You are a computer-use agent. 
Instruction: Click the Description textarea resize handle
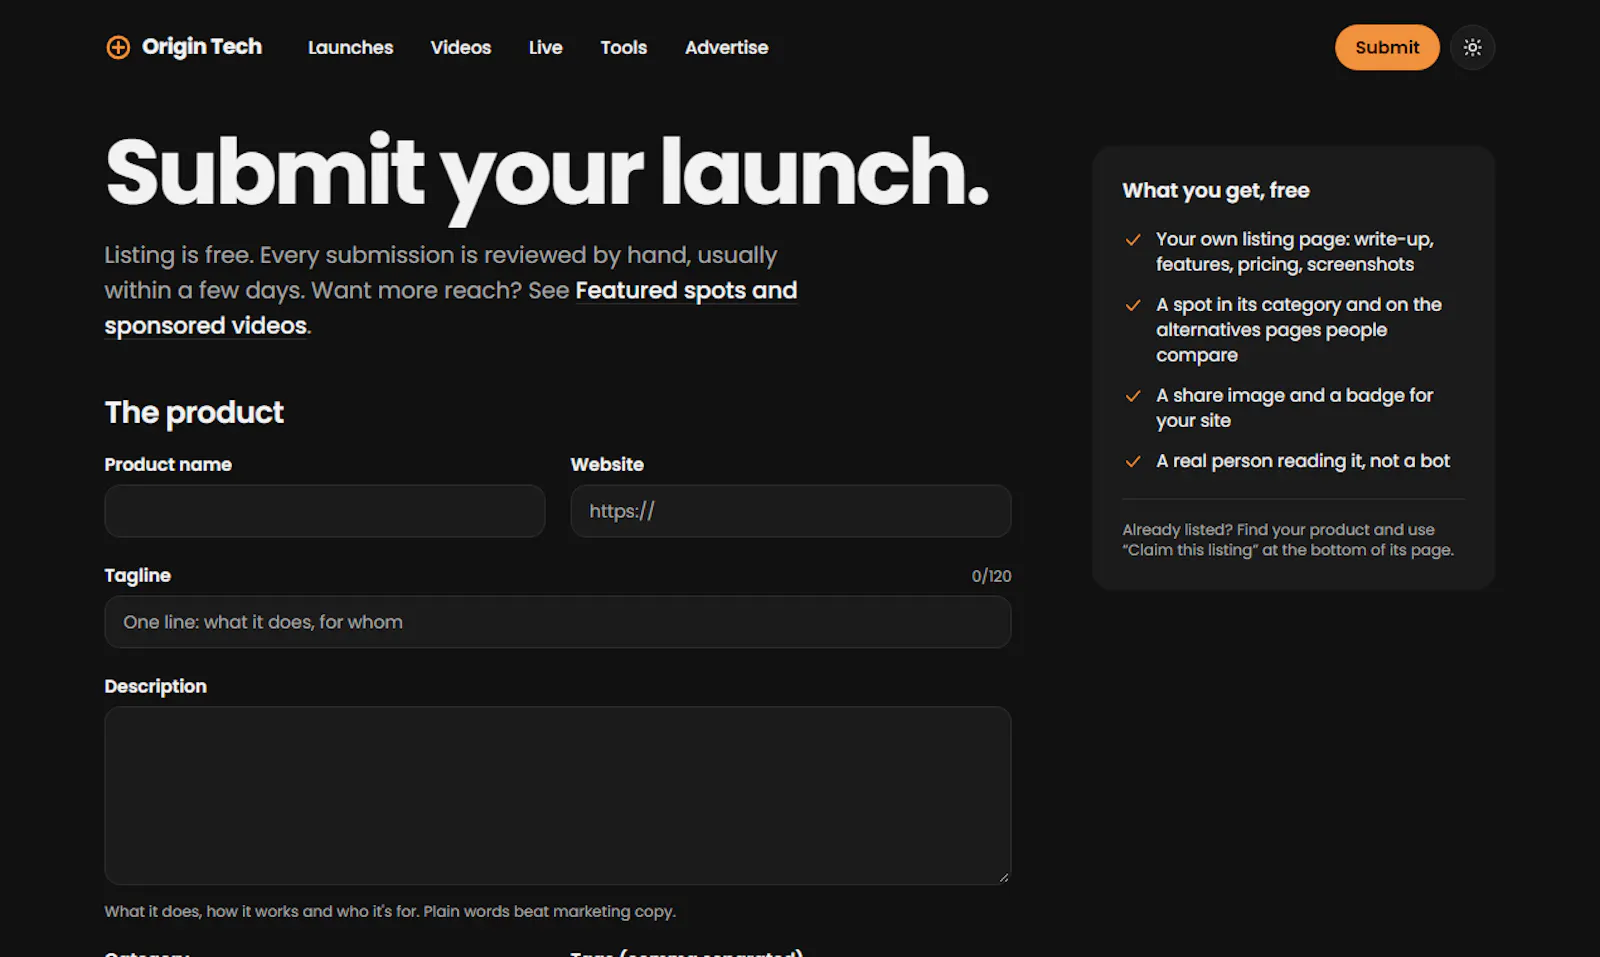(x=1003, y=877)
